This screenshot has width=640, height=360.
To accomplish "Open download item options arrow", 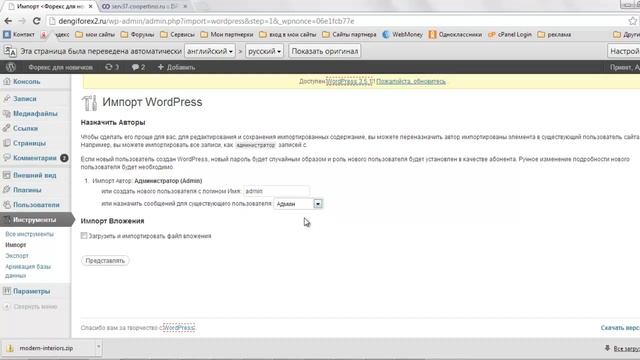I will [x=98, y=348].
